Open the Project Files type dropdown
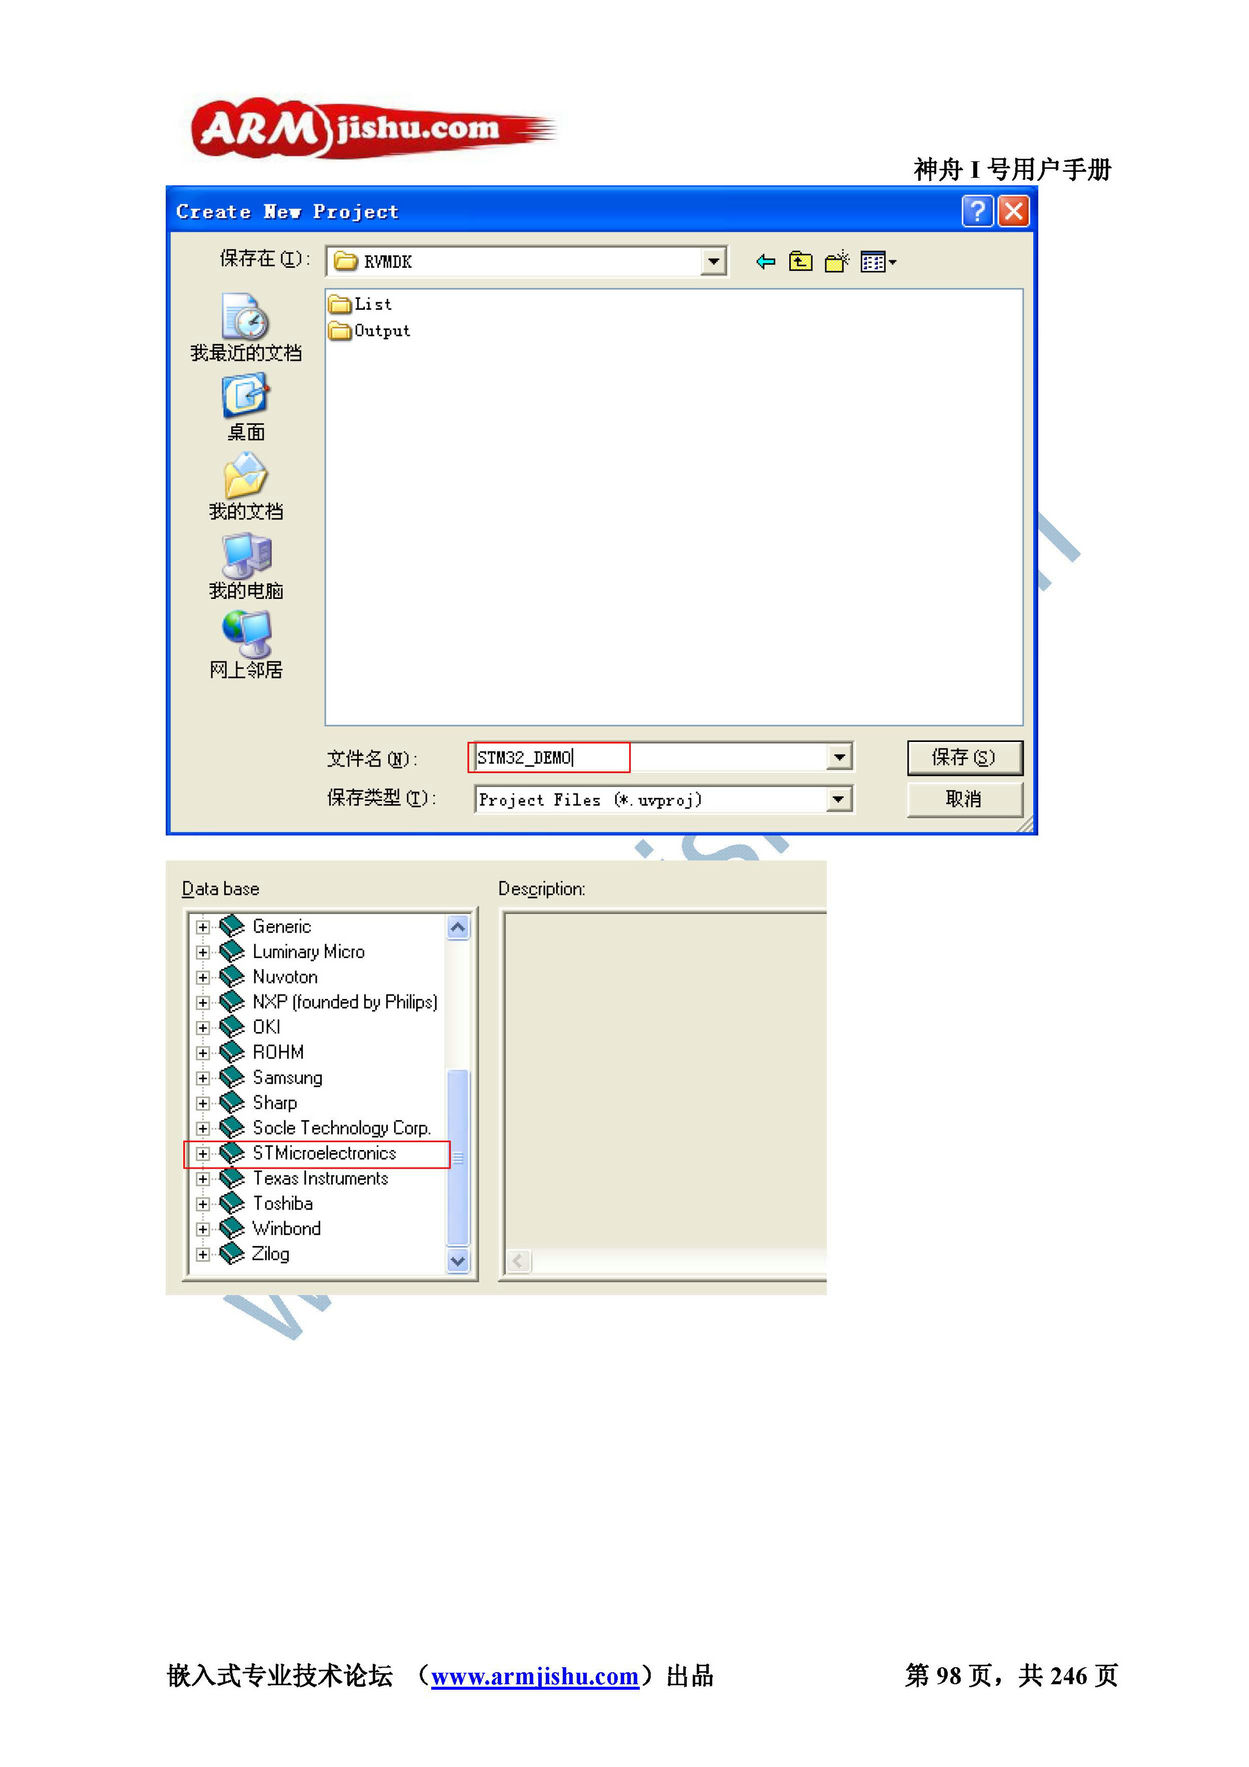This screenshot has height=1767, width=1249. [x=839, y=799]
